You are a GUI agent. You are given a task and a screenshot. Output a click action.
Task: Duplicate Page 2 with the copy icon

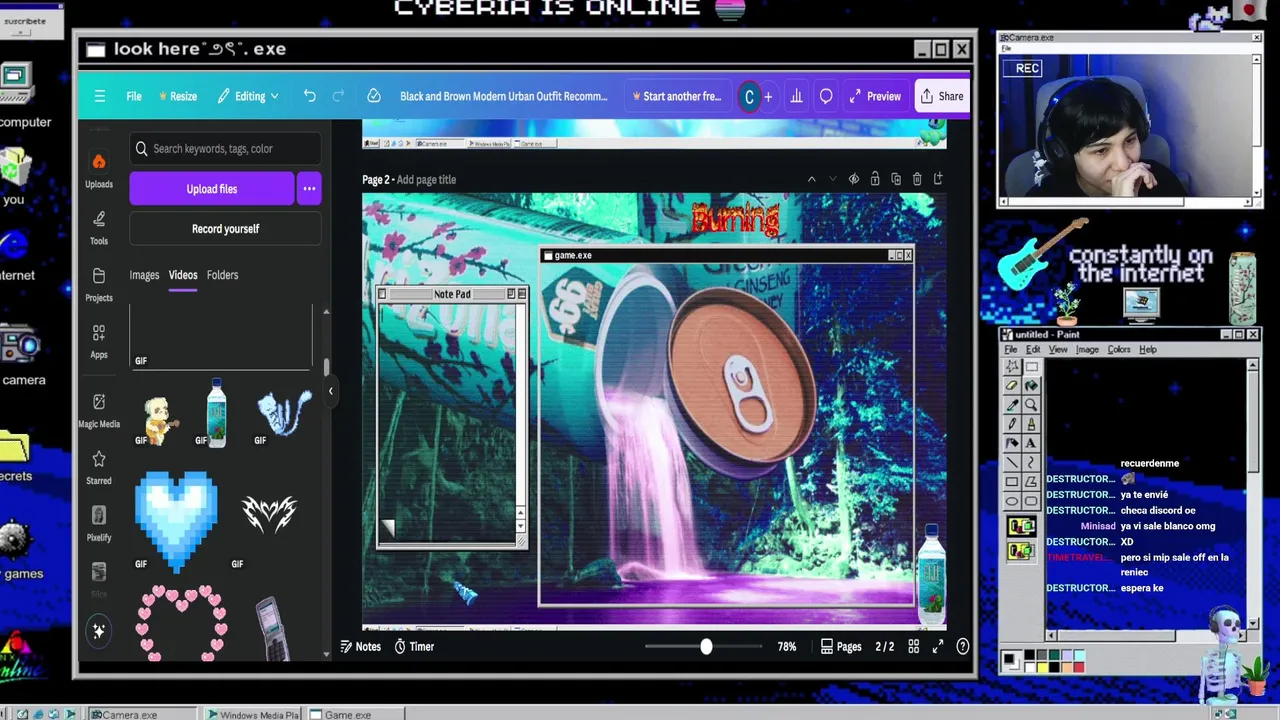[x=896, y=179]
